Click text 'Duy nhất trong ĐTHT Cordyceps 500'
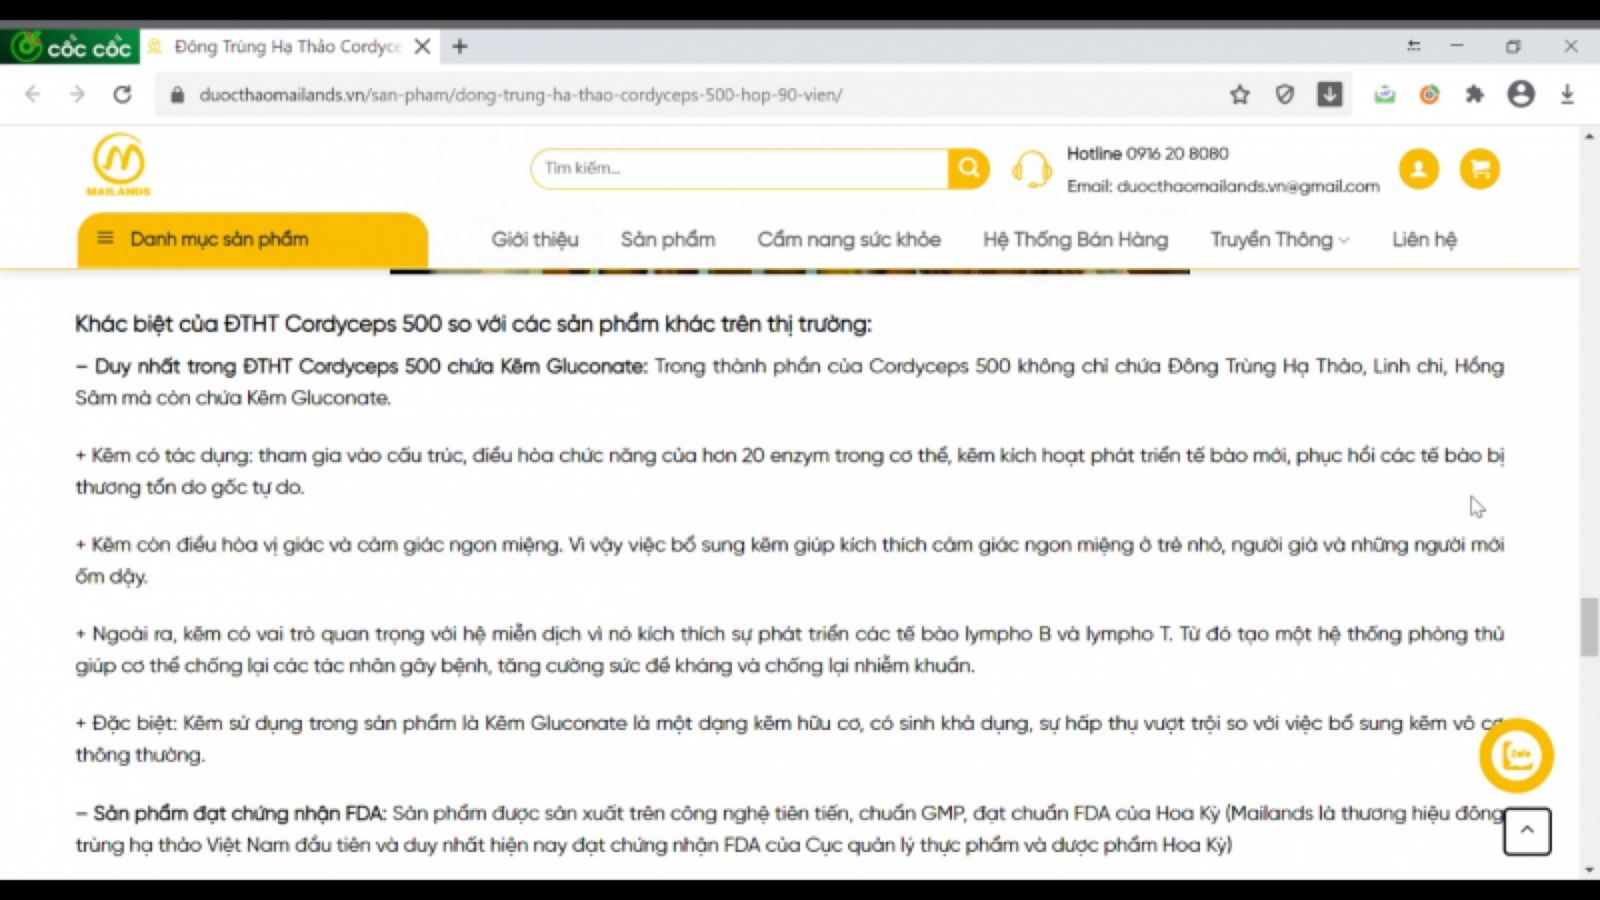 (361, 366)
